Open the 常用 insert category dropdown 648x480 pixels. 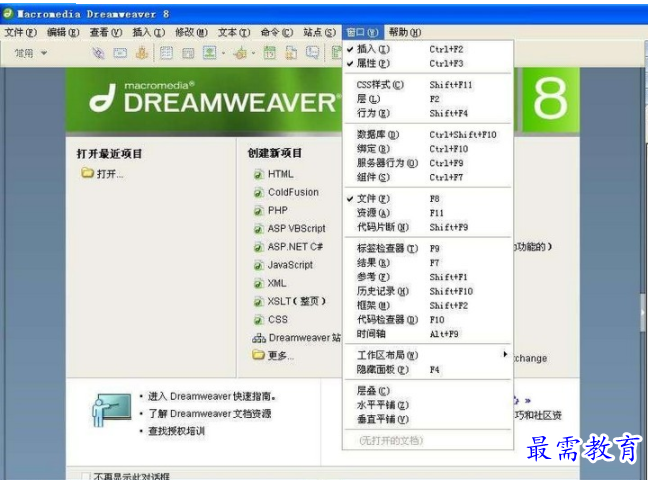pyautogui.click(x=31, y=53)
